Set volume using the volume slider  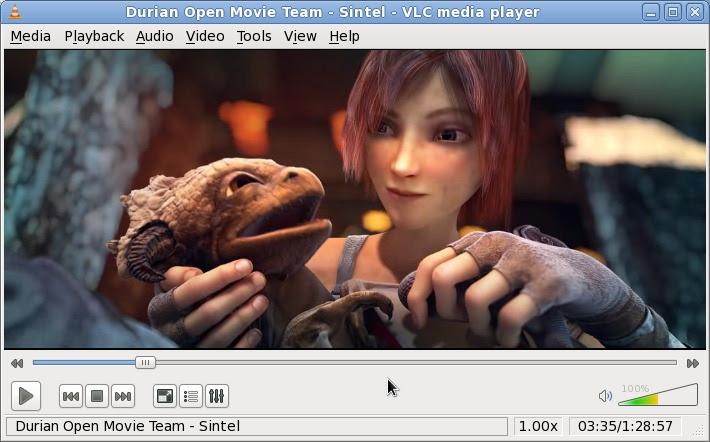coord(658,395)
